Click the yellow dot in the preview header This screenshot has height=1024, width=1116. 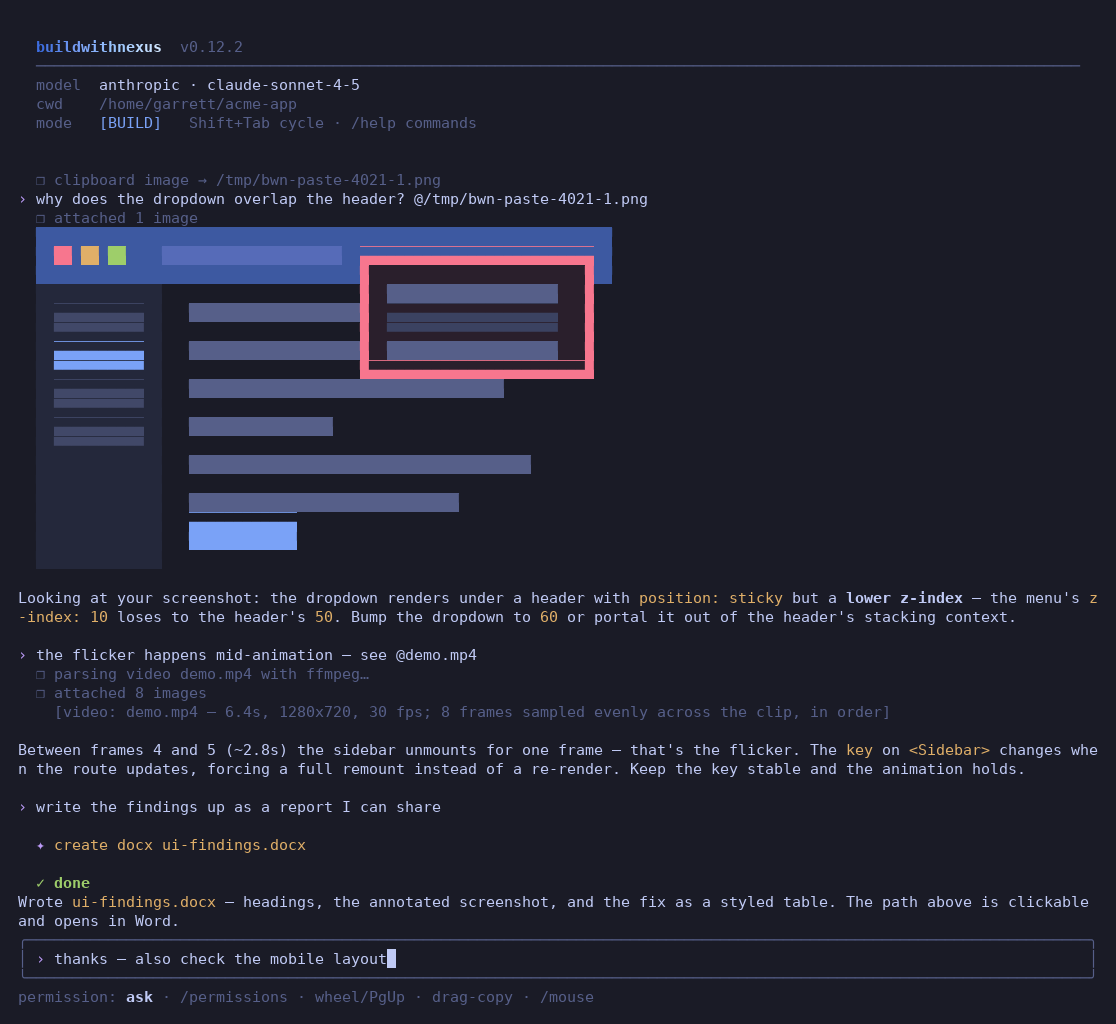[x=90, y=255]
